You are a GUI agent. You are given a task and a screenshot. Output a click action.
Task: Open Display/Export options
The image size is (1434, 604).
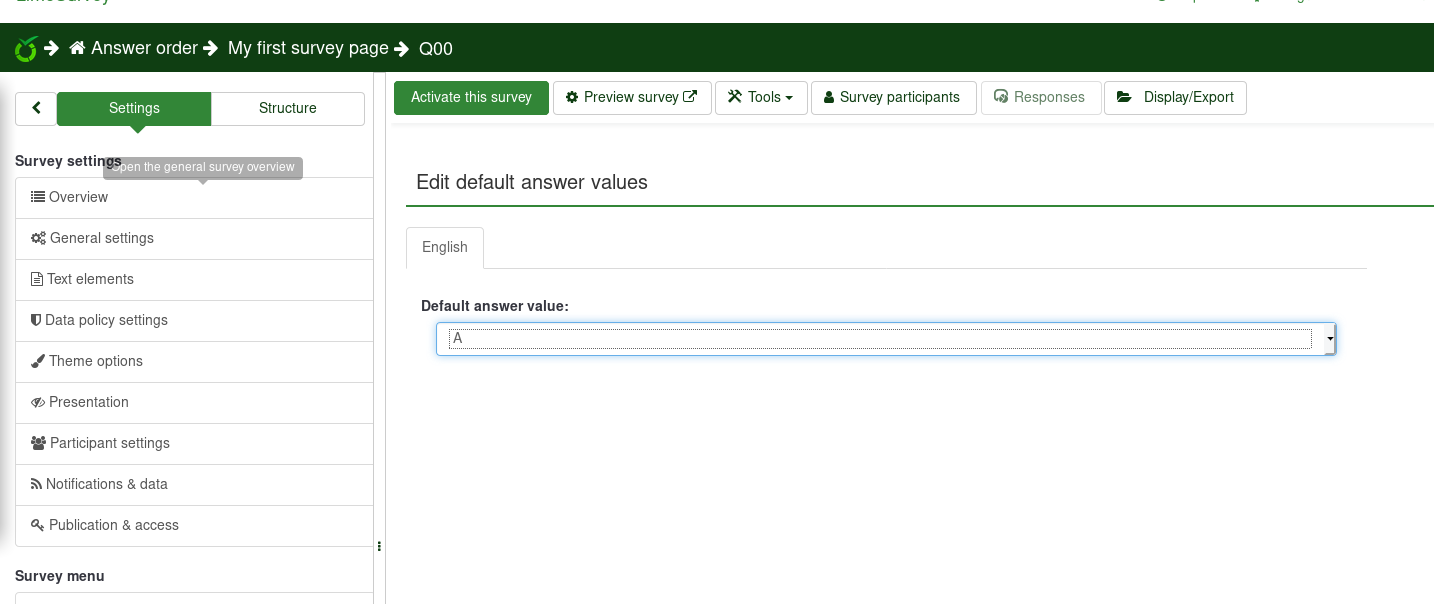tap(1175, 98)
